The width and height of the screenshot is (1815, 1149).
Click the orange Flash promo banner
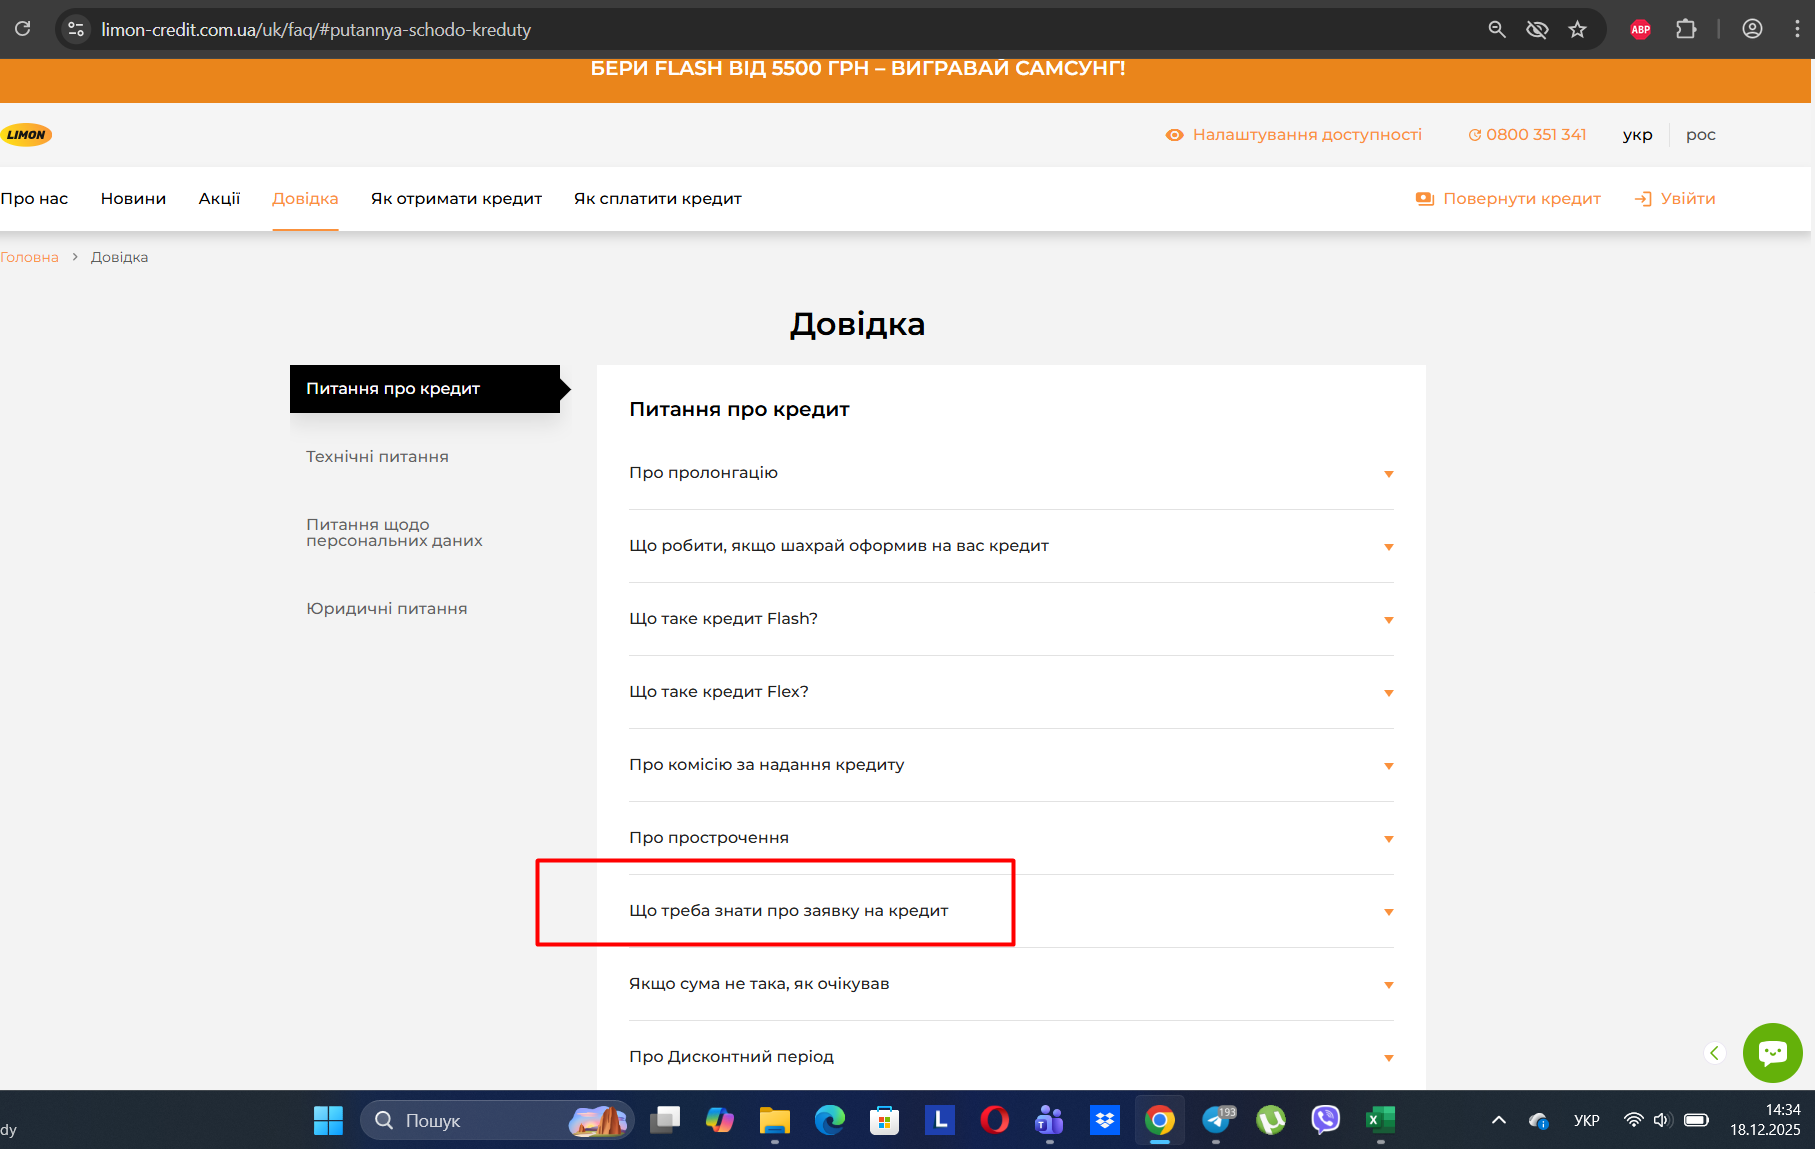(x=906, y=80)
